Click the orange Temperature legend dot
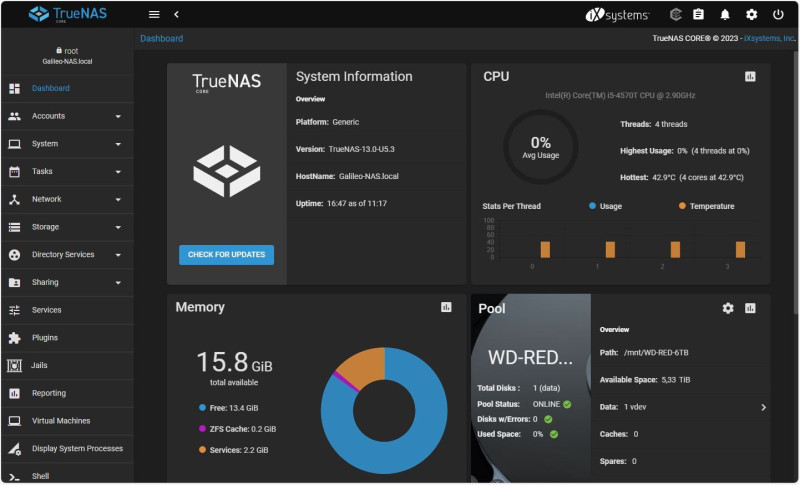The width and height of the screenshot is (800, 485). click(x=682, y=206)
